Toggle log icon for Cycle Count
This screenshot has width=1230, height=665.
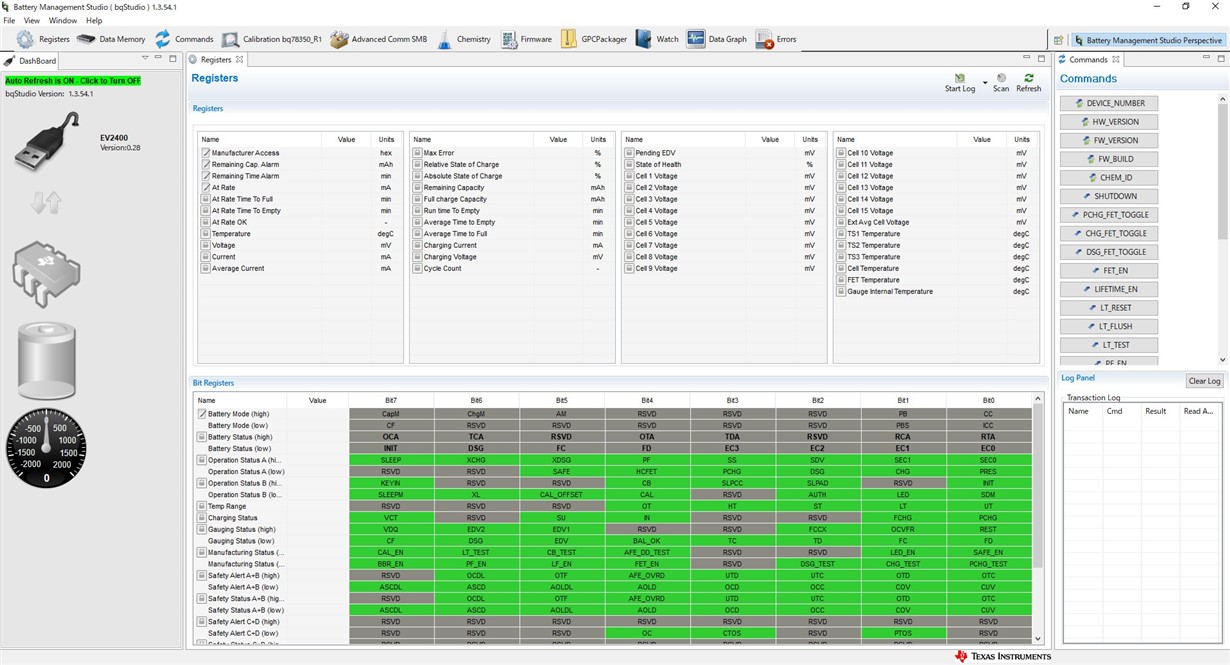[x=417, y=268]
